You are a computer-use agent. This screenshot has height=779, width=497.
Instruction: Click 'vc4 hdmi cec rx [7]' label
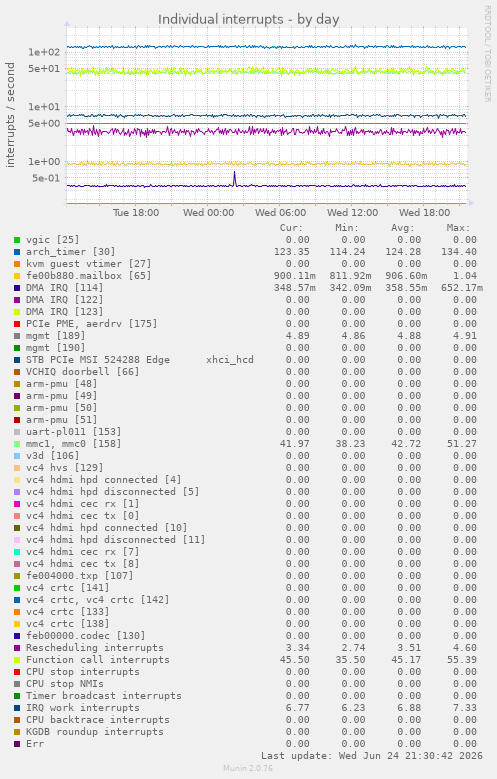83,551
